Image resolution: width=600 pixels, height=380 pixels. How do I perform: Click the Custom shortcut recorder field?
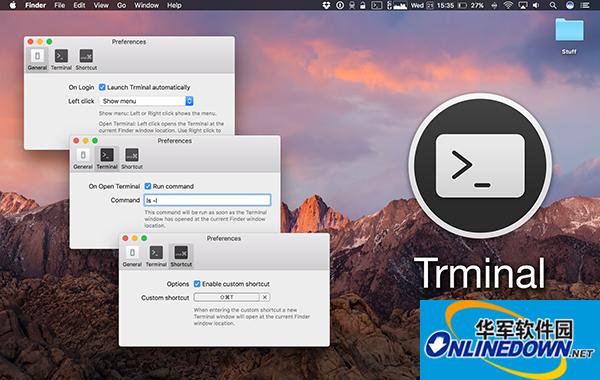tap(226, 297)
